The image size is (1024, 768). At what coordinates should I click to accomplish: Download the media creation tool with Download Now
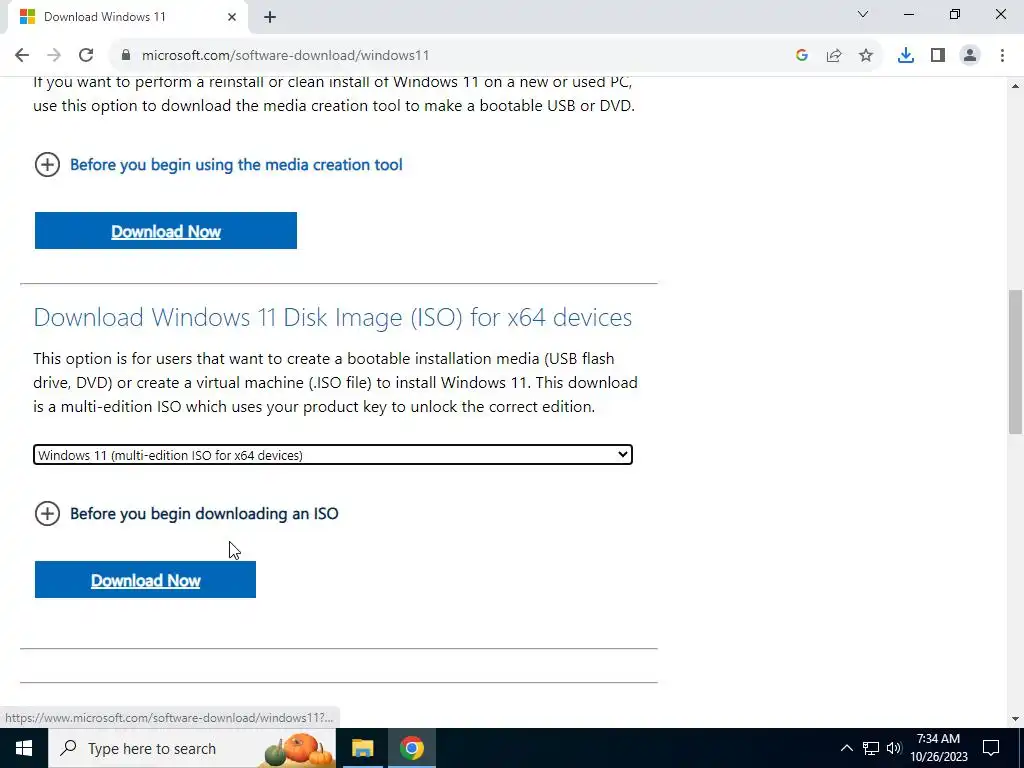tap(166, 231)
